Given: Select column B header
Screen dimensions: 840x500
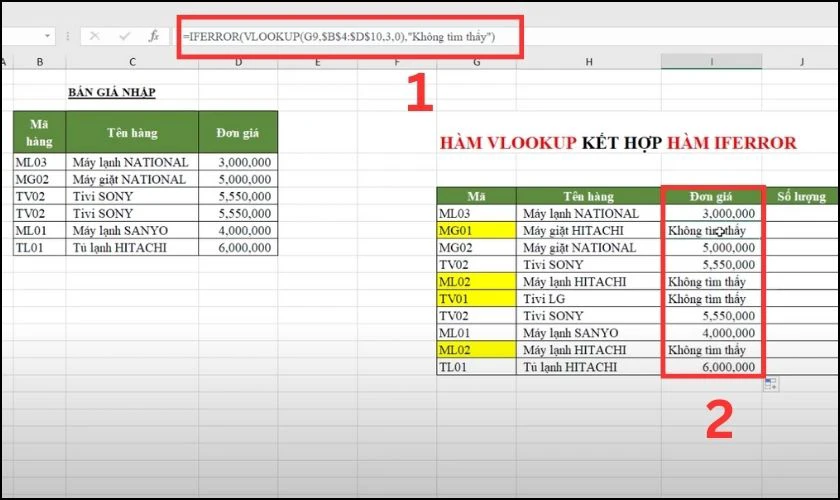Looking at the screenshot, I should [40, 62].
